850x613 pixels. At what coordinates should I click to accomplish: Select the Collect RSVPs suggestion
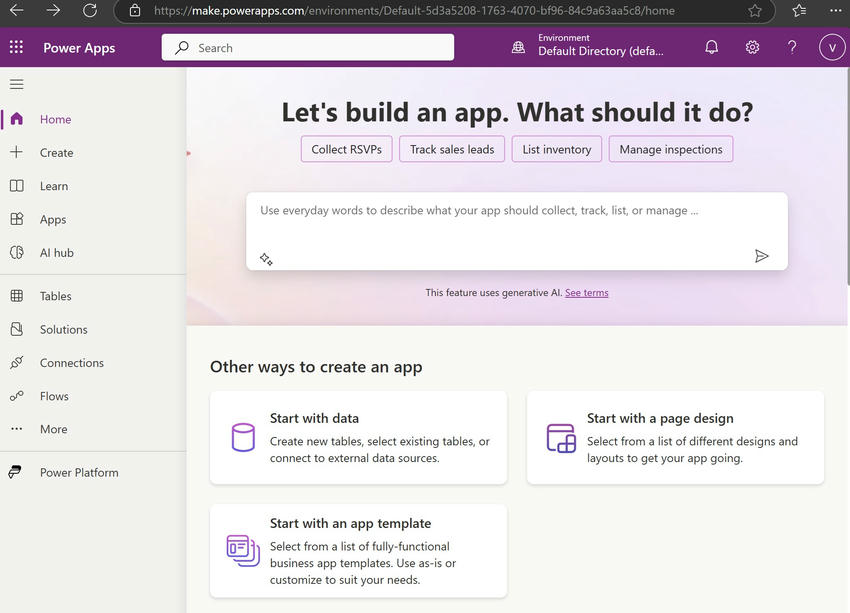346,149
